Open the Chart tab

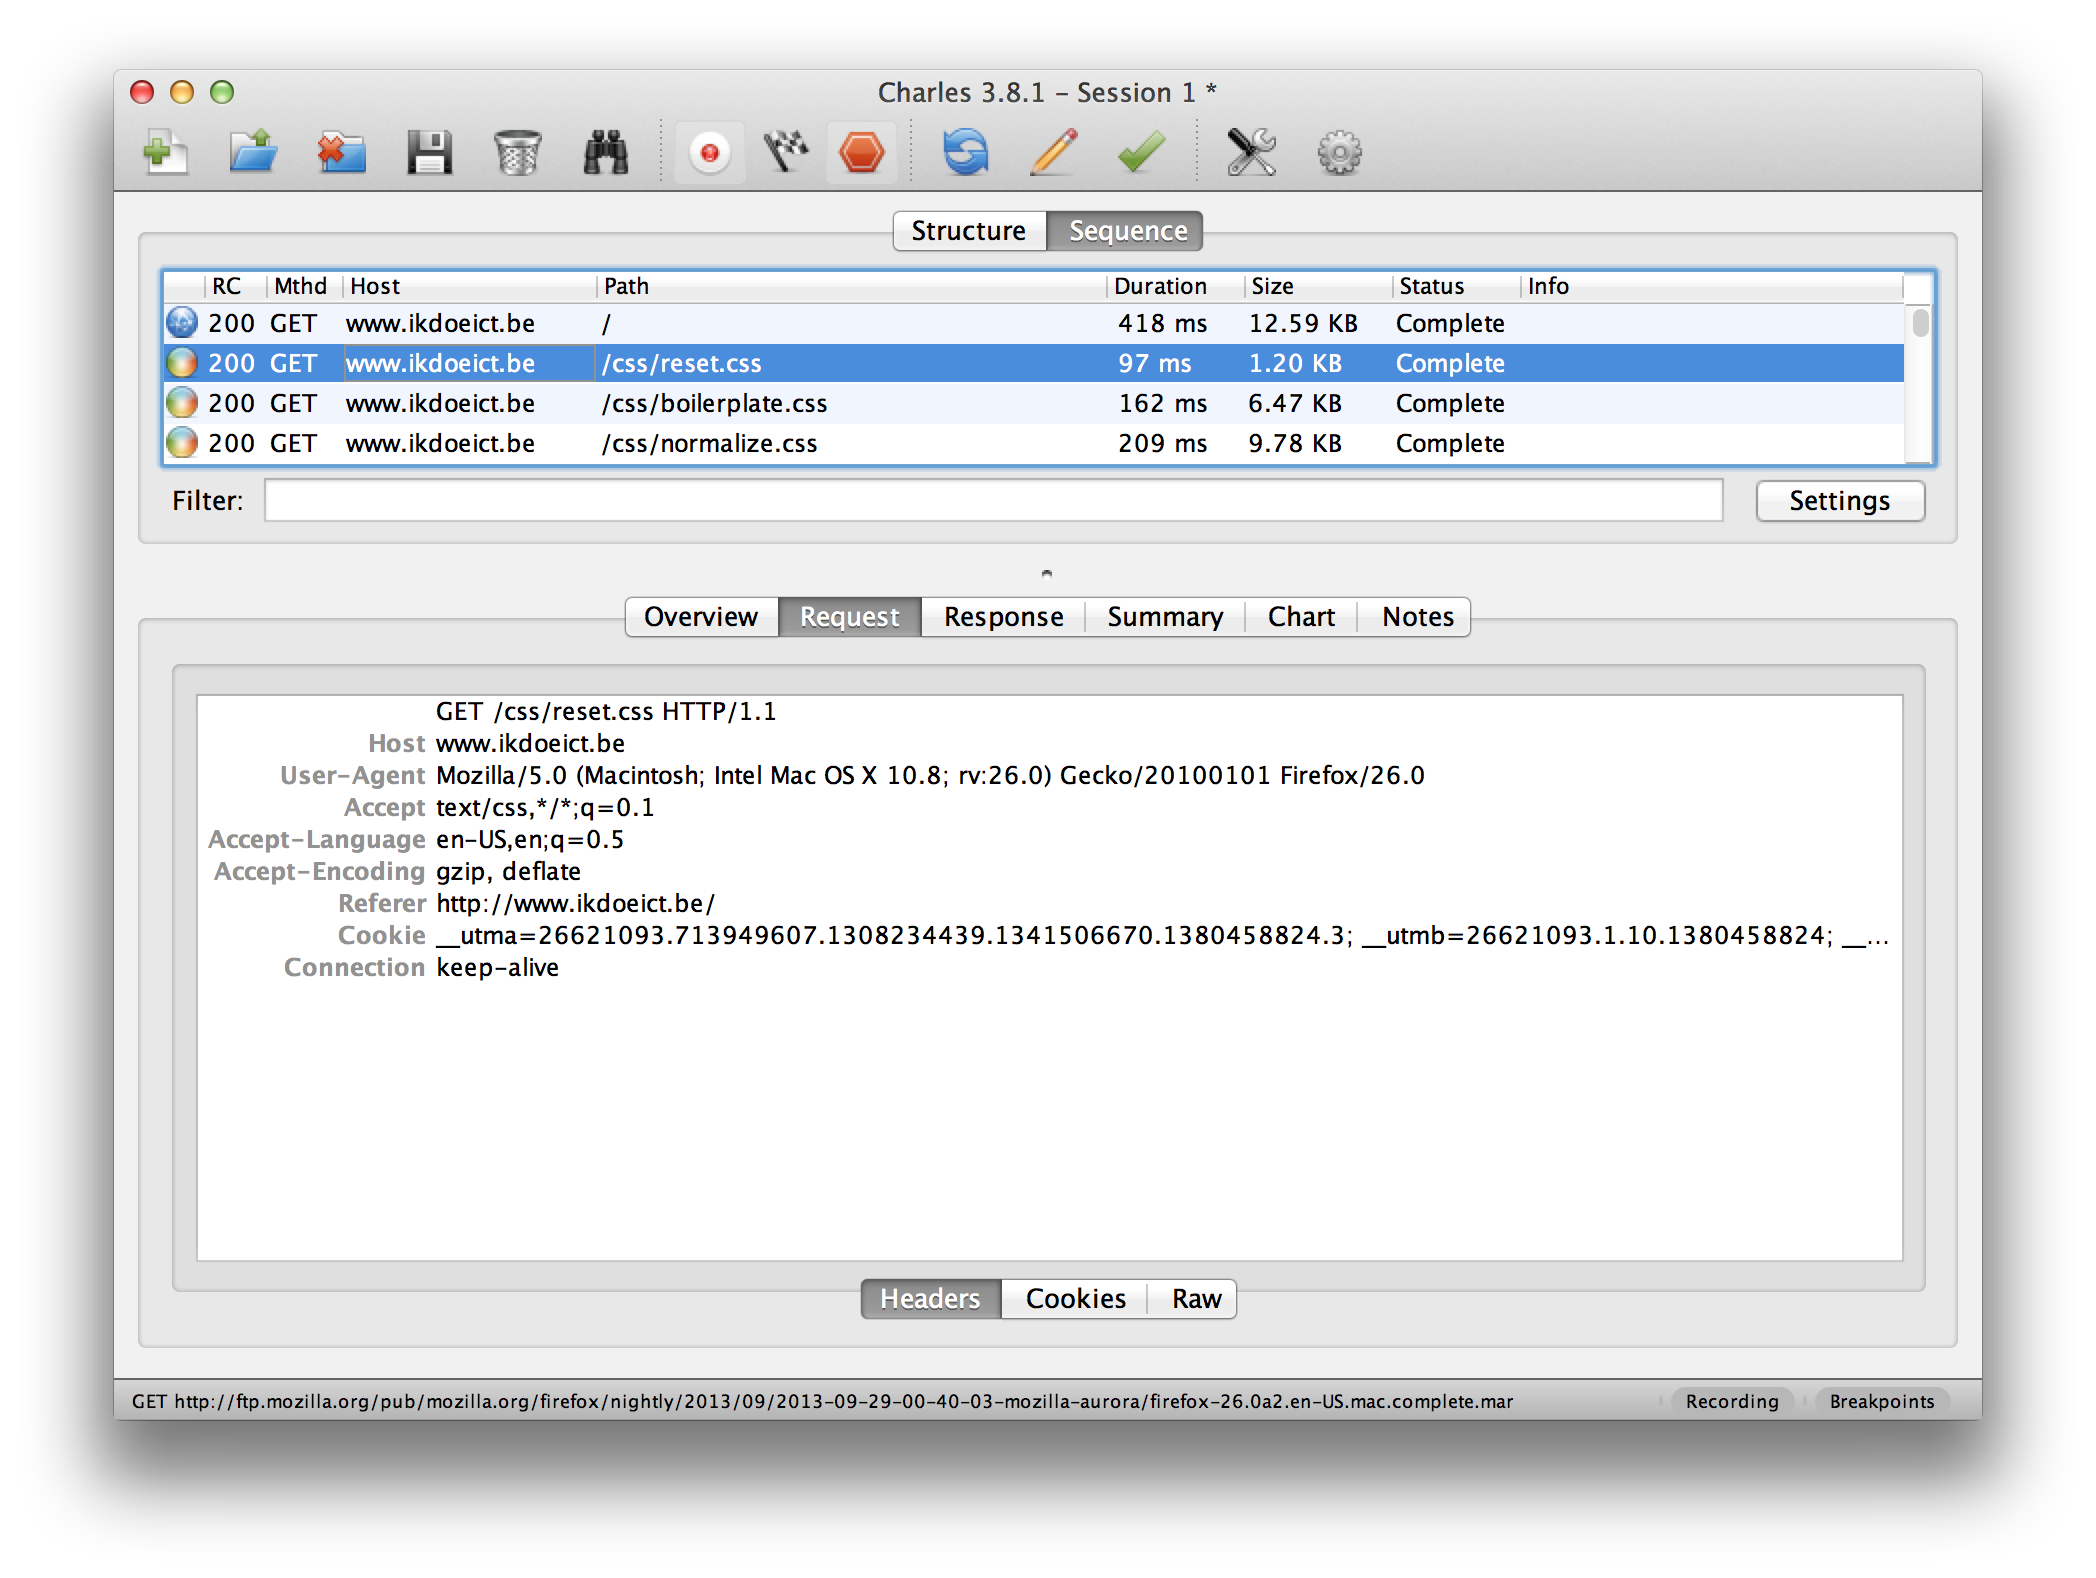[x=1300, y=616]
